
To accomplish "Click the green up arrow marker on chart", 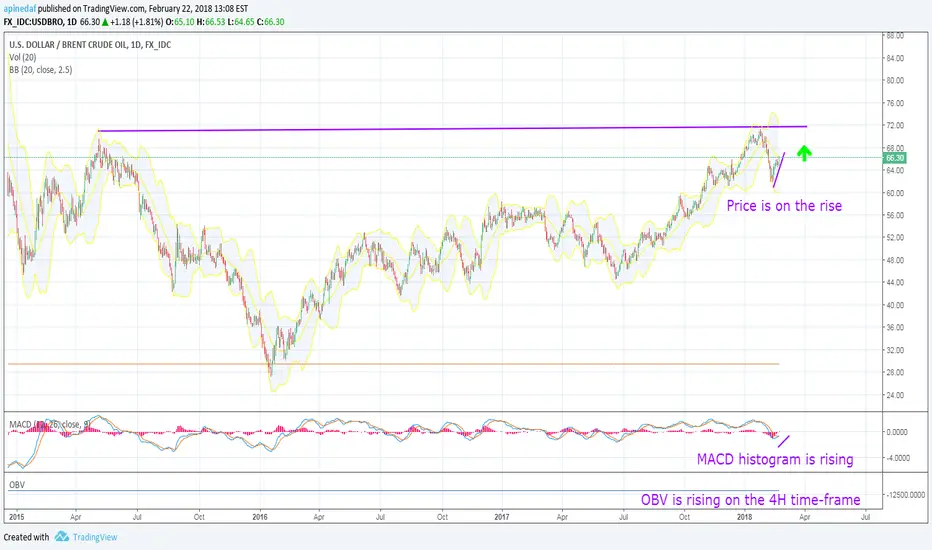I will [804, 153].
